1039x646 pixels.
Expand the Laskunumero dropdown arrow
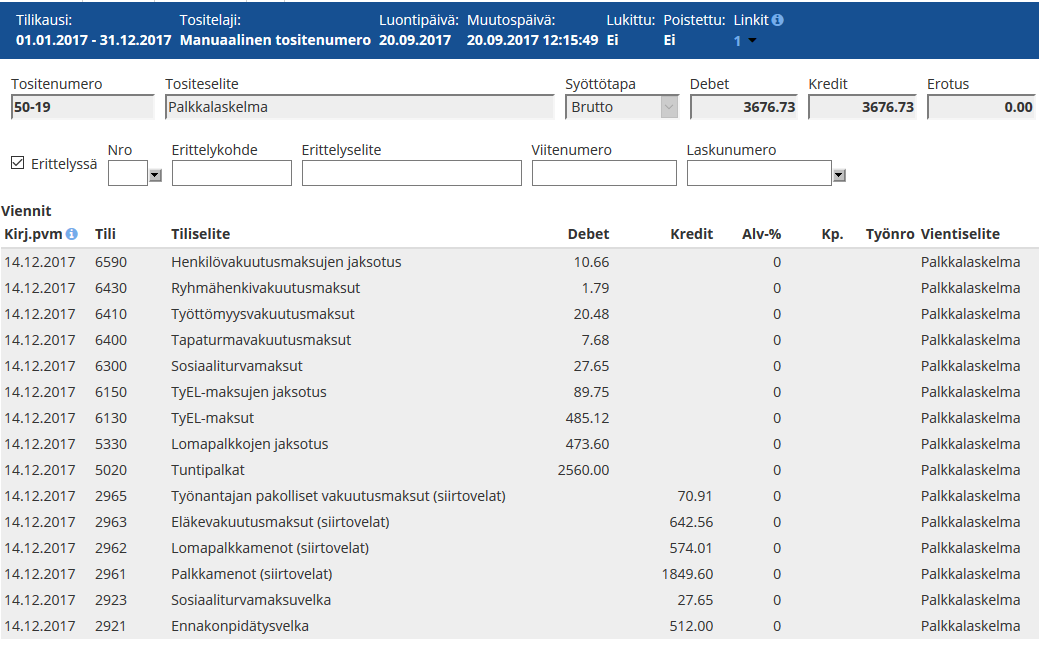coord(839,175)
